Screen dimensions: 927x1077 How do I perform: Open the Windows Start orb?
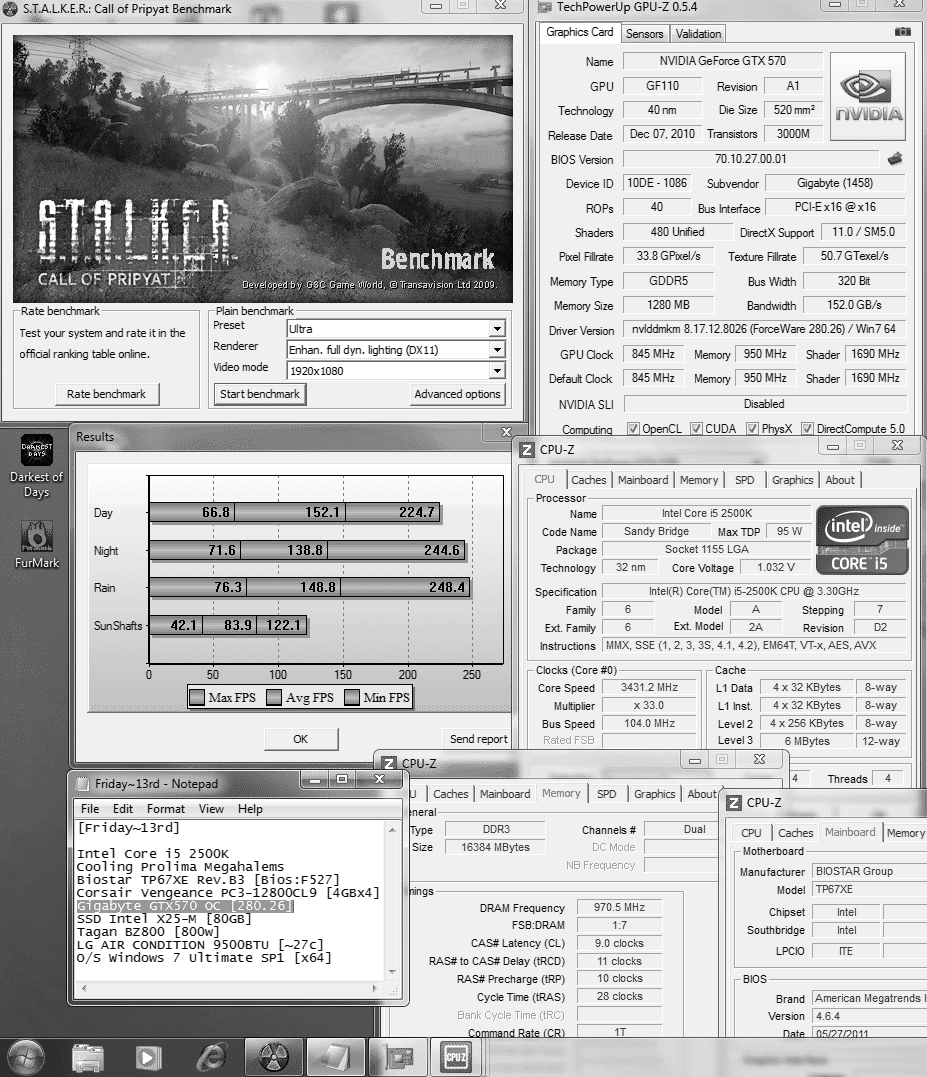tap(24, 1057)
